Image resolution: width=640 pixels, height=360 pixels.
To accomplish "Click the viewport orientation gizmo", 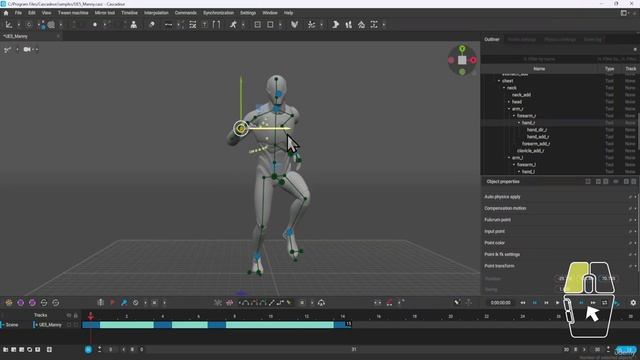I will [x=462, y=60].
